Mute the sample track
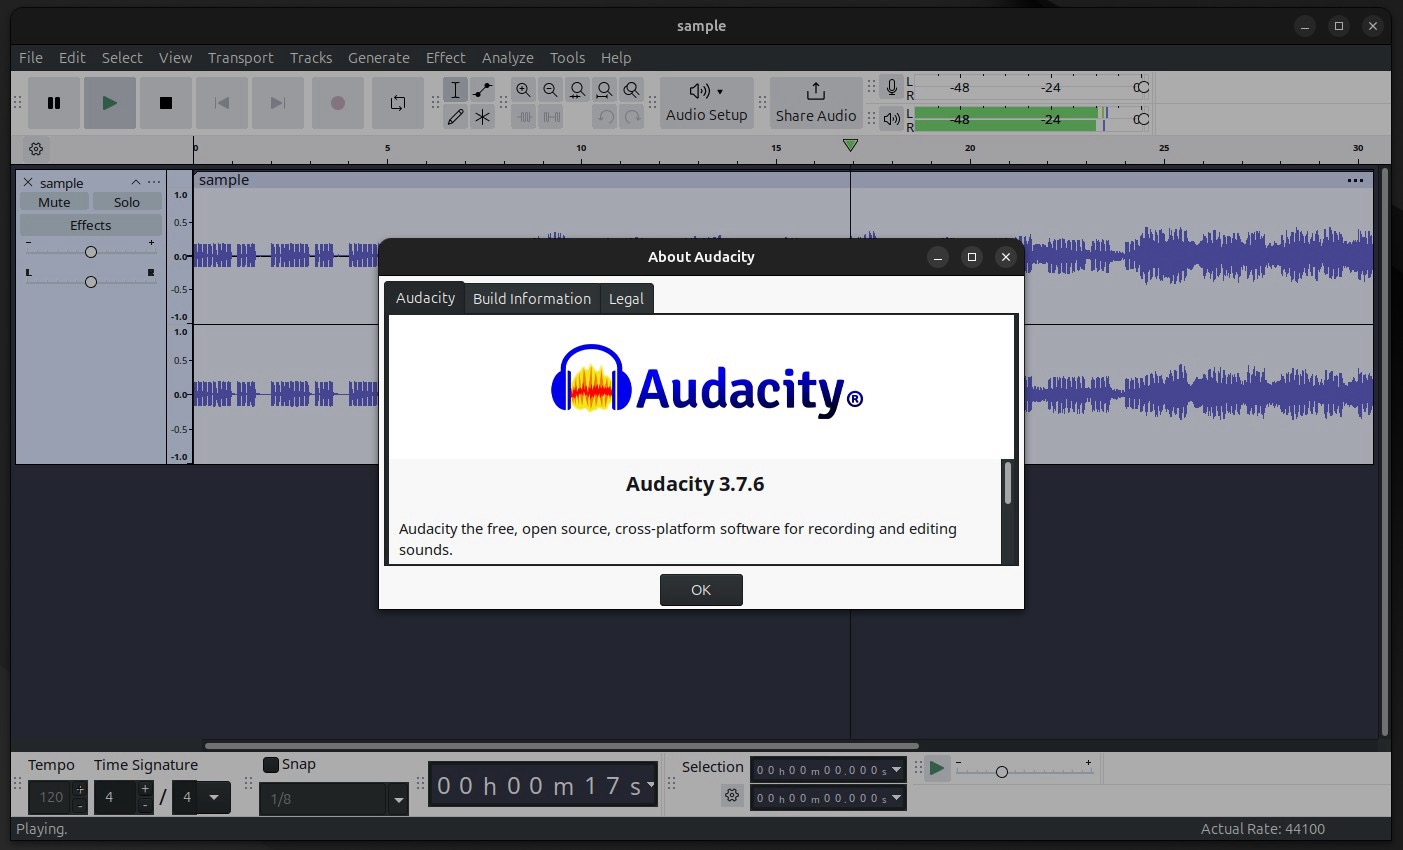Screen dimensions: 1403x850 53,201
